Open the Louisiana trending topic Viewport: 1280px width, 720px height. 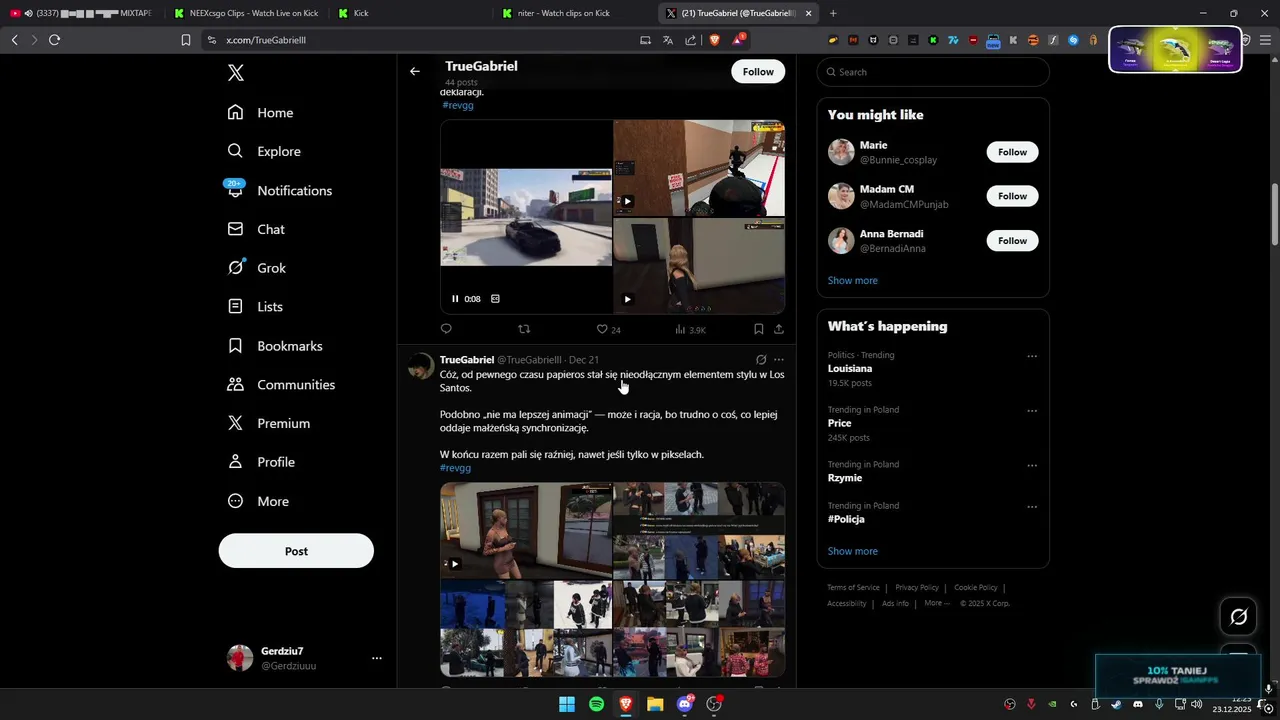tap(849, 369)
